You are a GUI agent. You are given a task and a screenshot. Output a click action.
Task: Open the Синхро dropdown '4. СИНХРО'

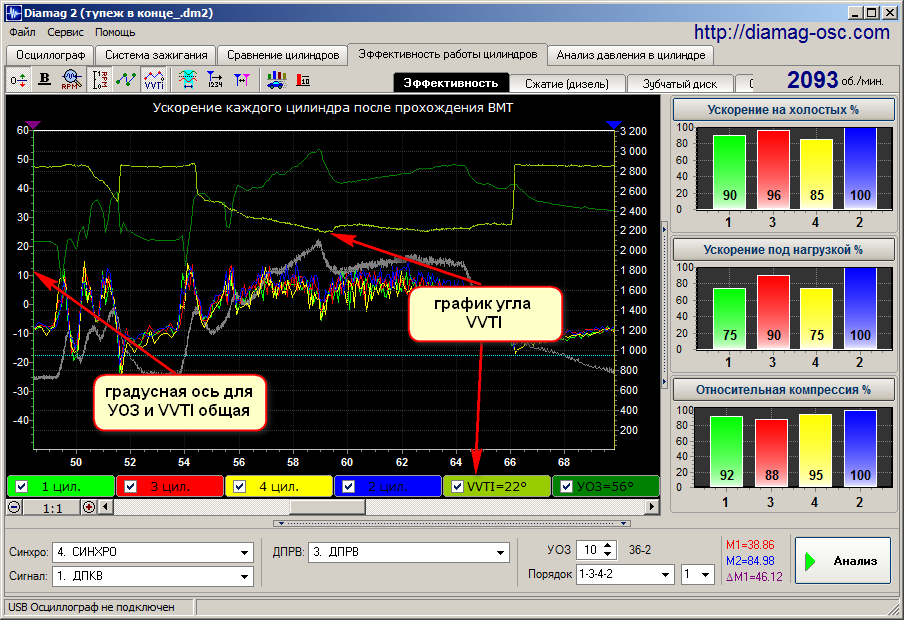tap(153, 552)
